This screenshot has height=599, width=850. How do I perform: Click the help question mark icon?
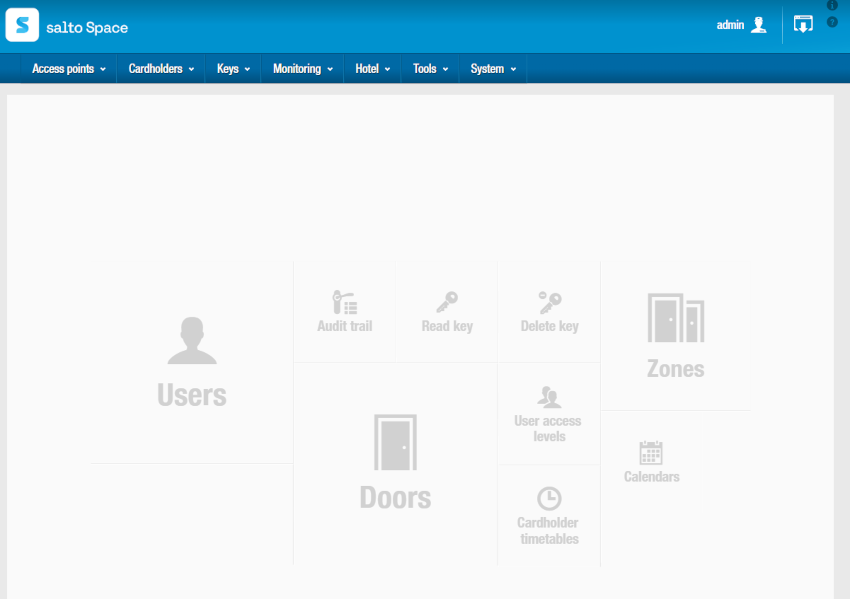(x=832, y=22)
